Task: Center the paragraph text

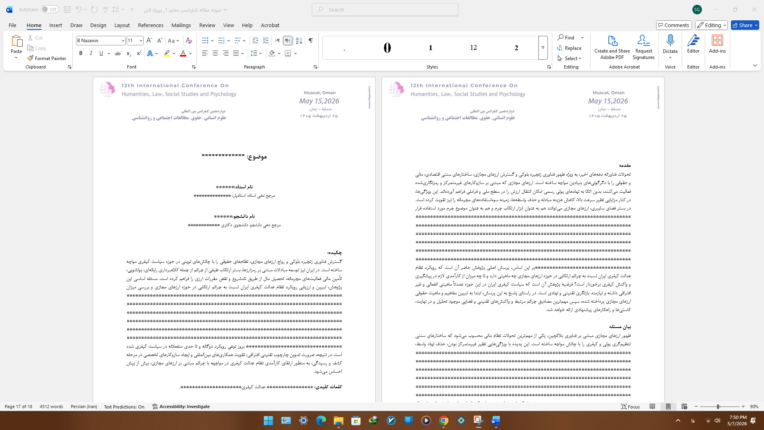Action: 215,54
